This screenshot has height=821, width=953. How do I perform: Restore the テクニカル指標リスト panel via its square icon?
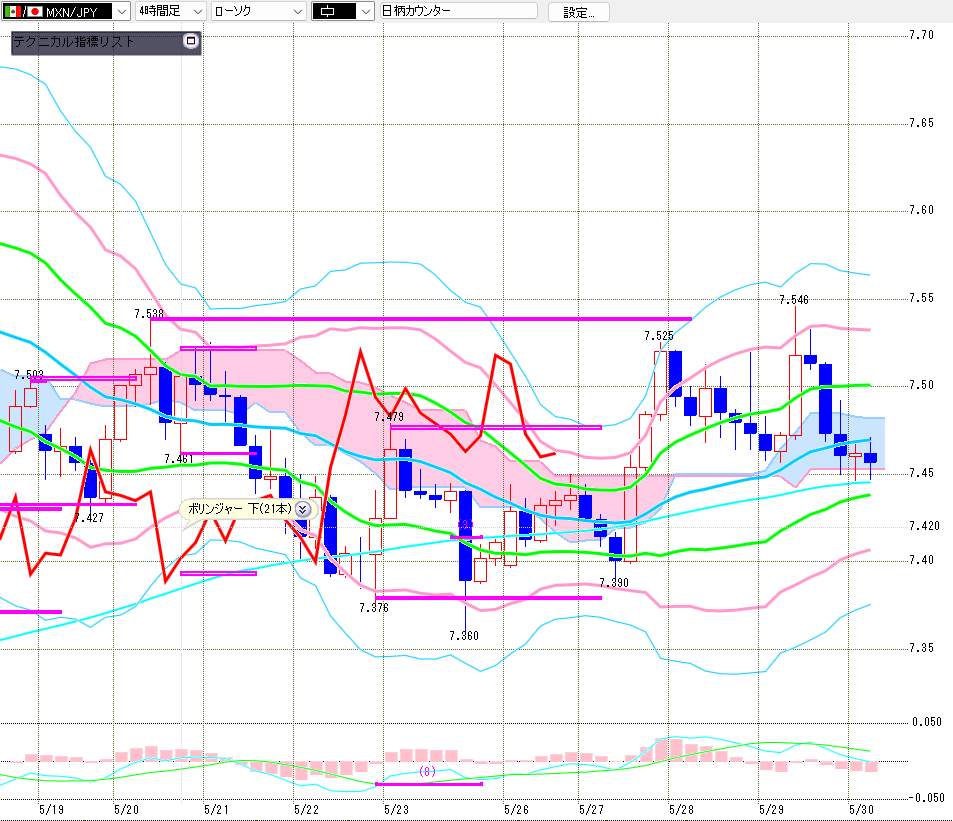[191, 41]
